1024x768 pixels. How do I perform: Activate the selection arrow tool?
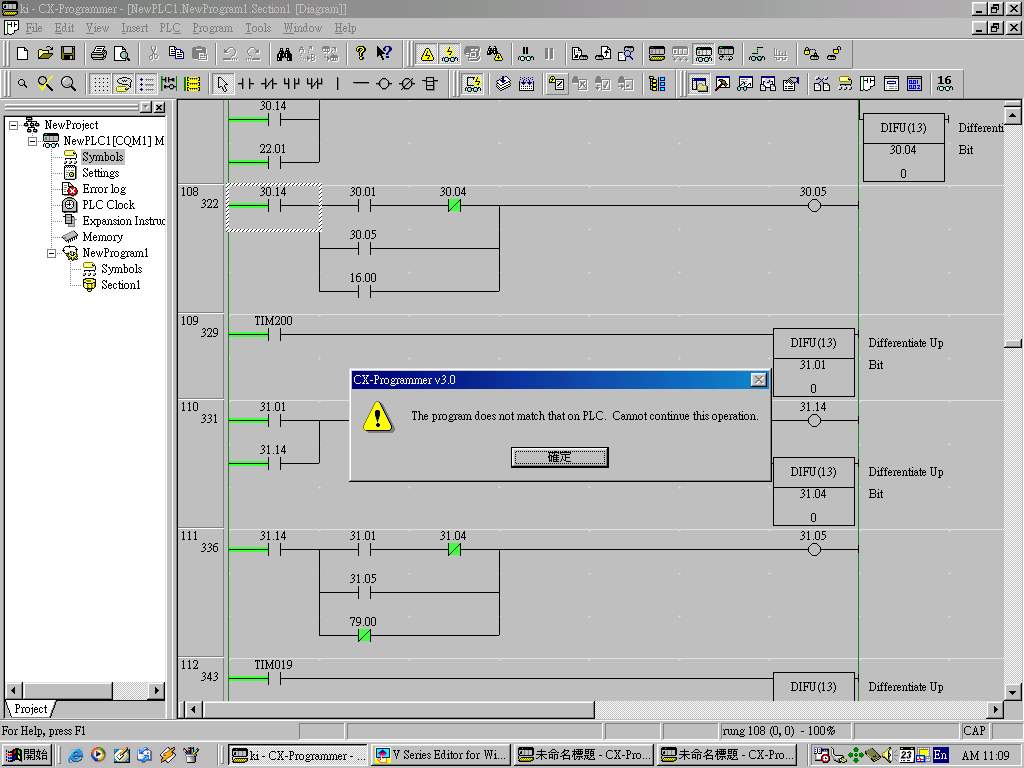coord(223,84)
